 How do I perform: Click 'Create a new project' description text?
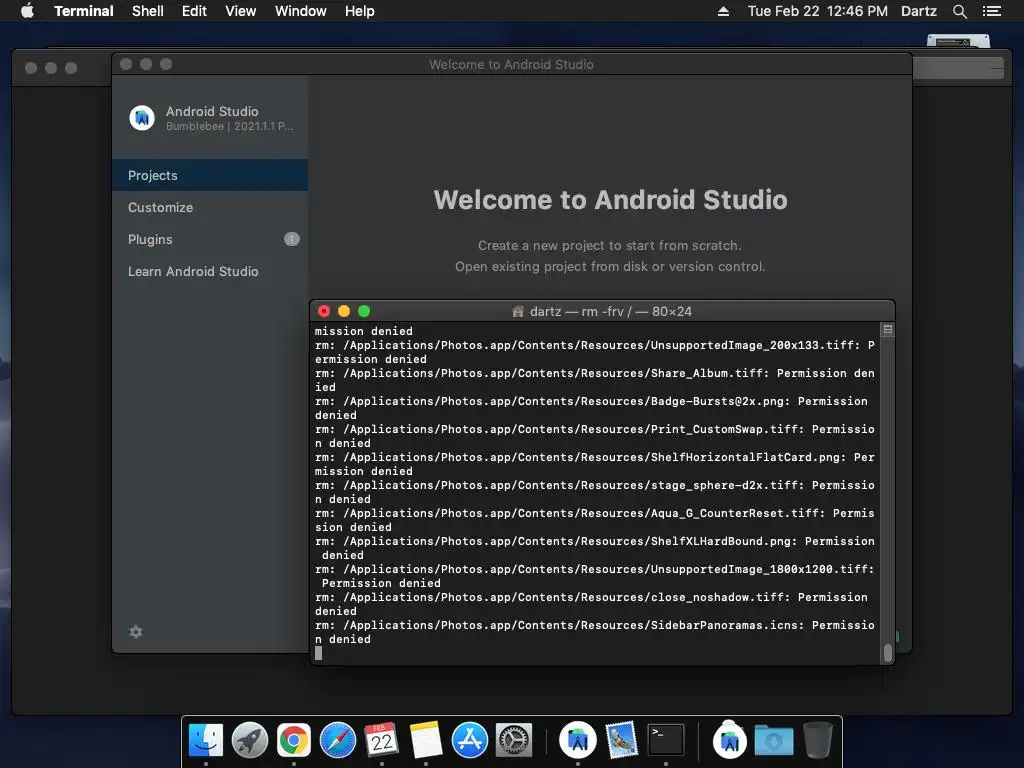[x=609, y=246]
